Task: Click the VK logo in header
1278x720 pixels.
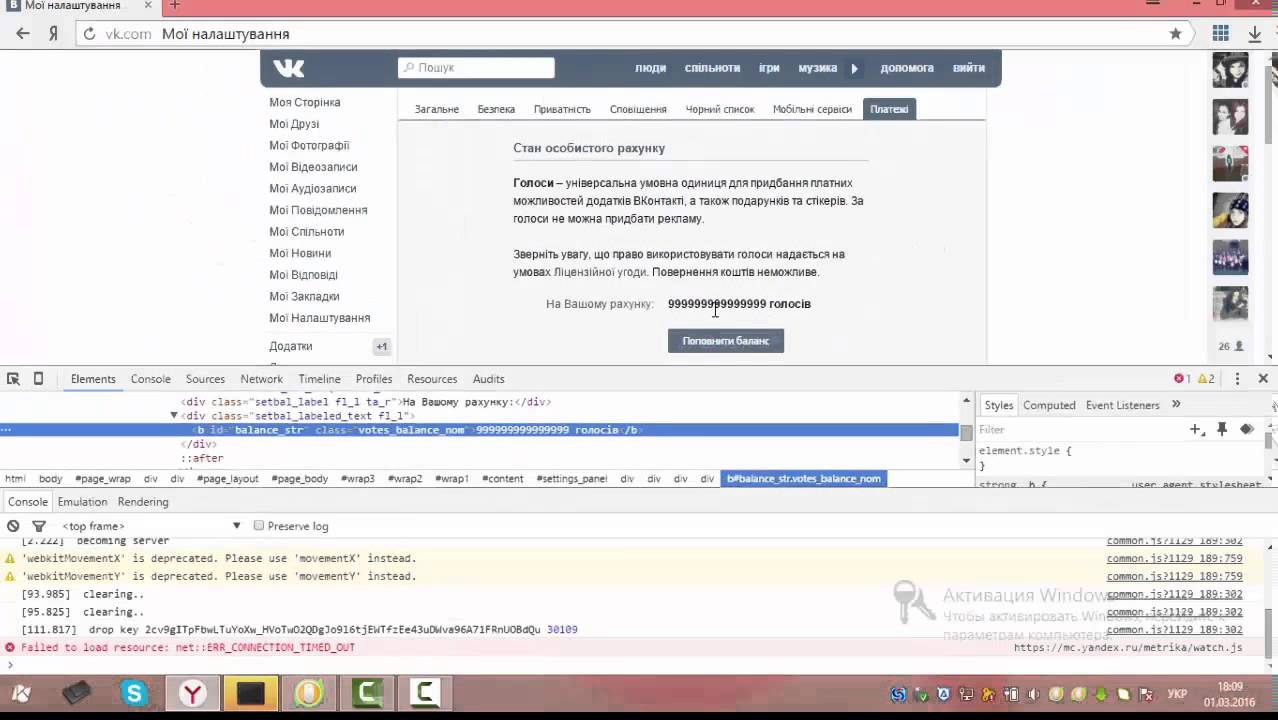Action: coord(289,68)
